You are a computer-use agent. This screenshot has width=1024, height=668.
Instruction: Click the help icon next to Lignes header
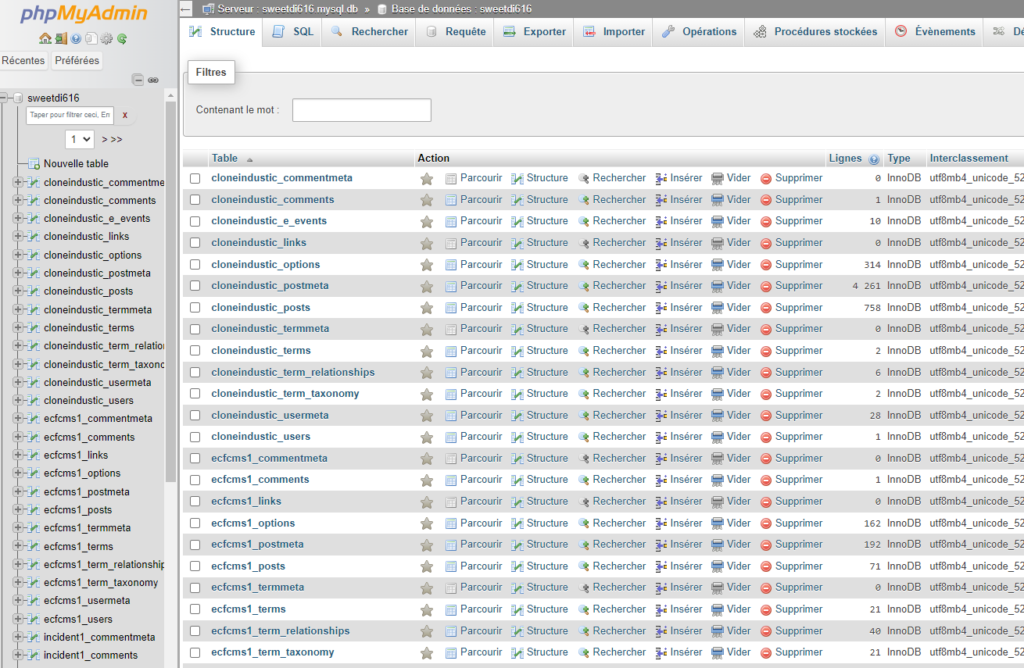click(874, 159)
